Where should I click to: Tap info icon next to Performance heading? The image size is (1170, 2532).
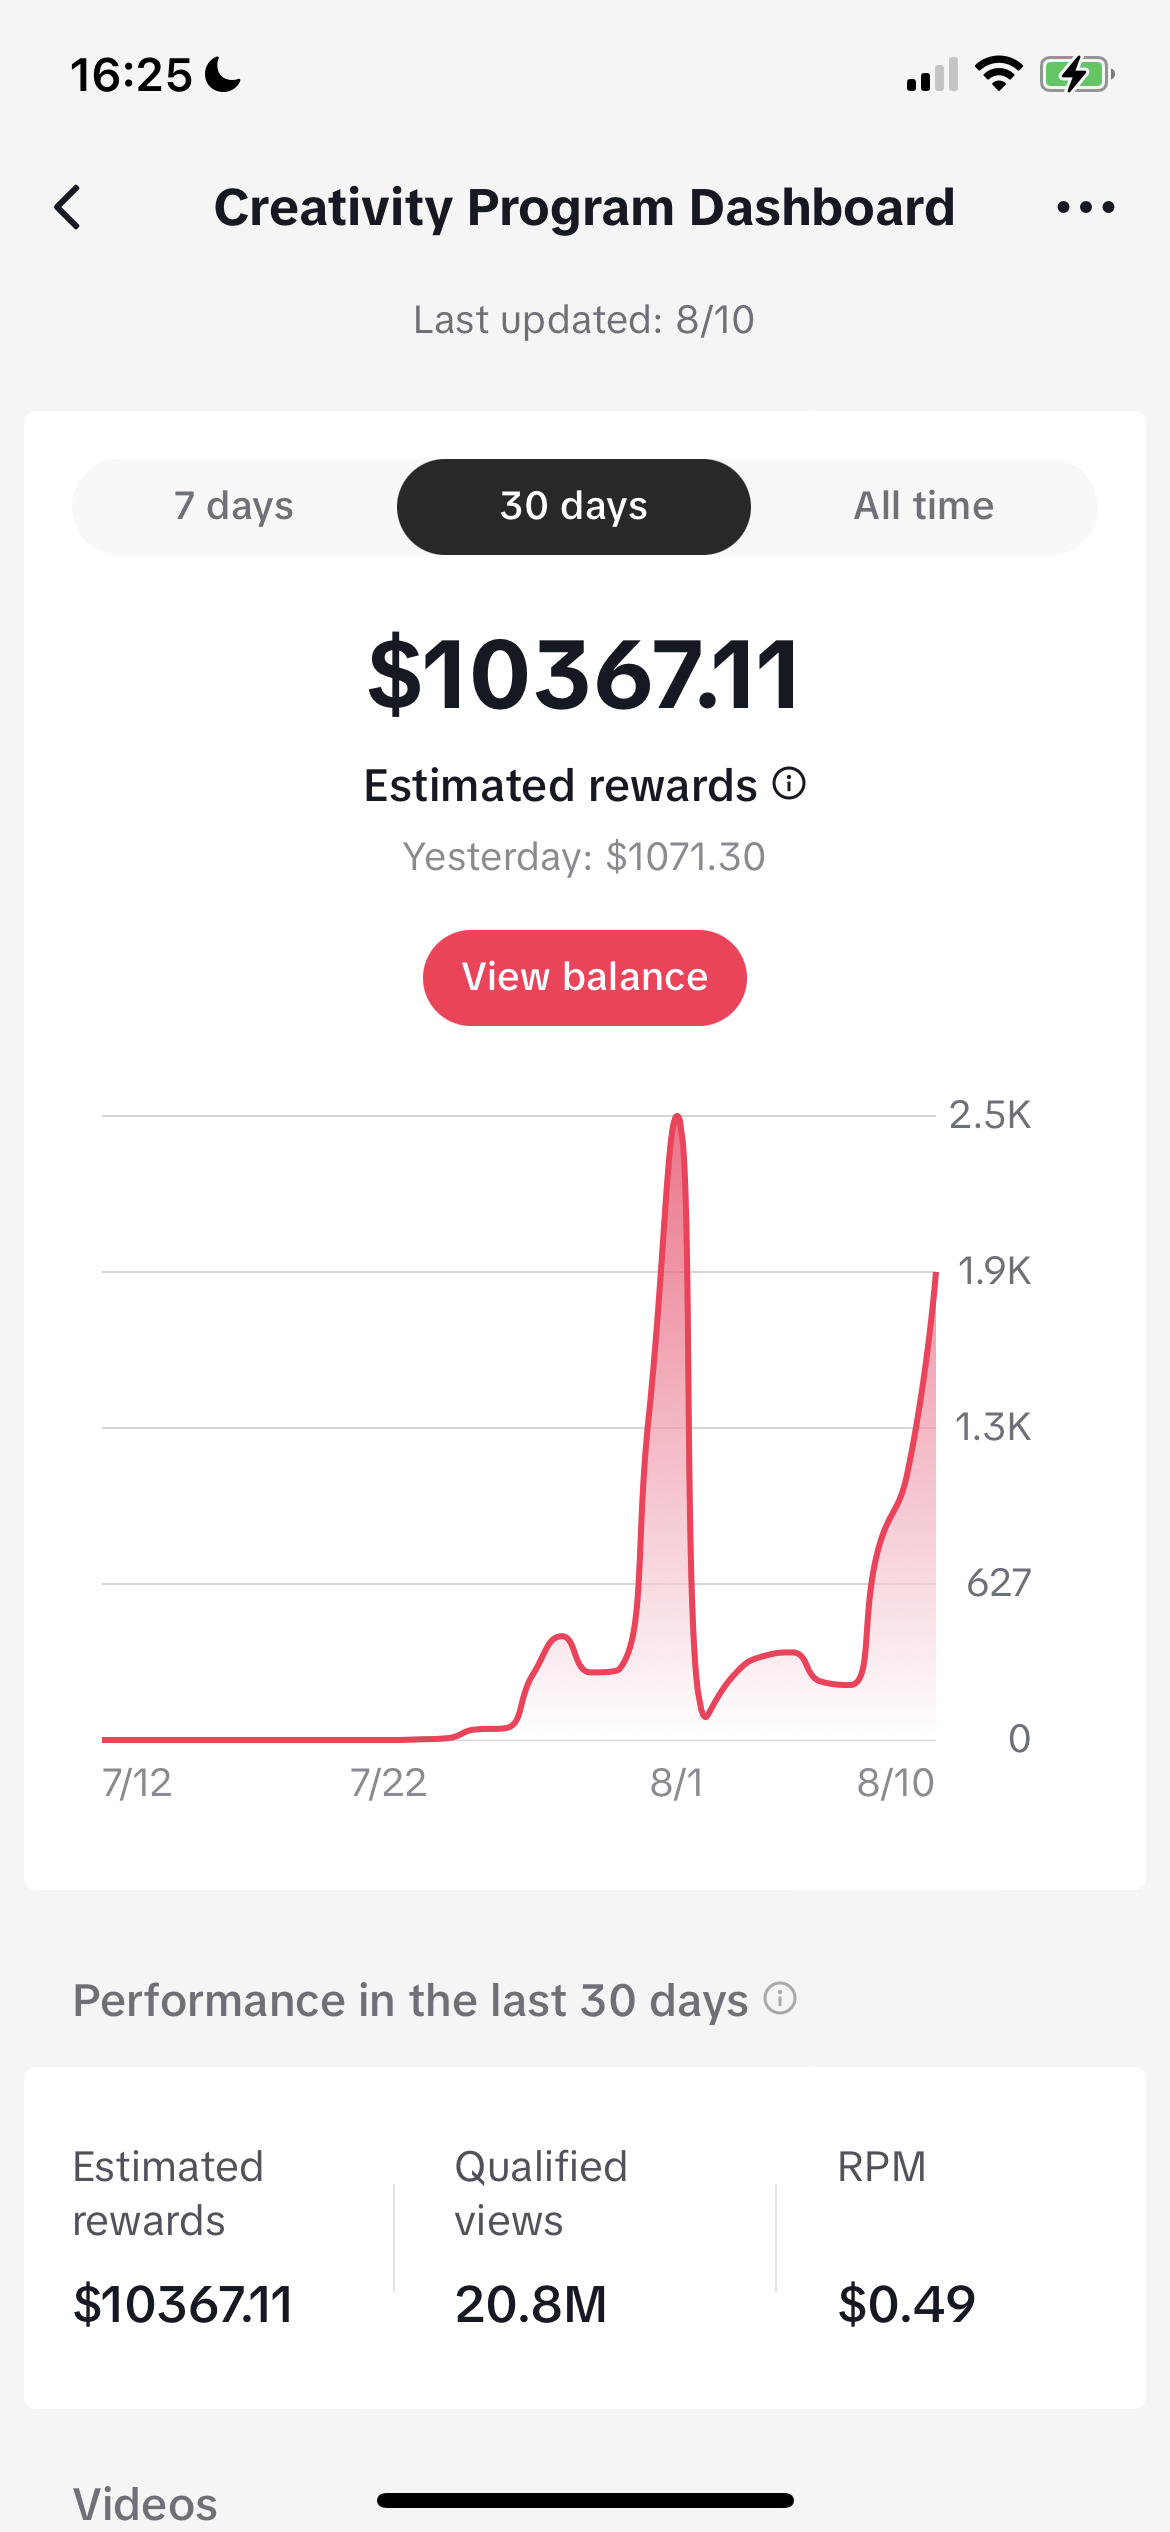click(x=780, y=1999)
